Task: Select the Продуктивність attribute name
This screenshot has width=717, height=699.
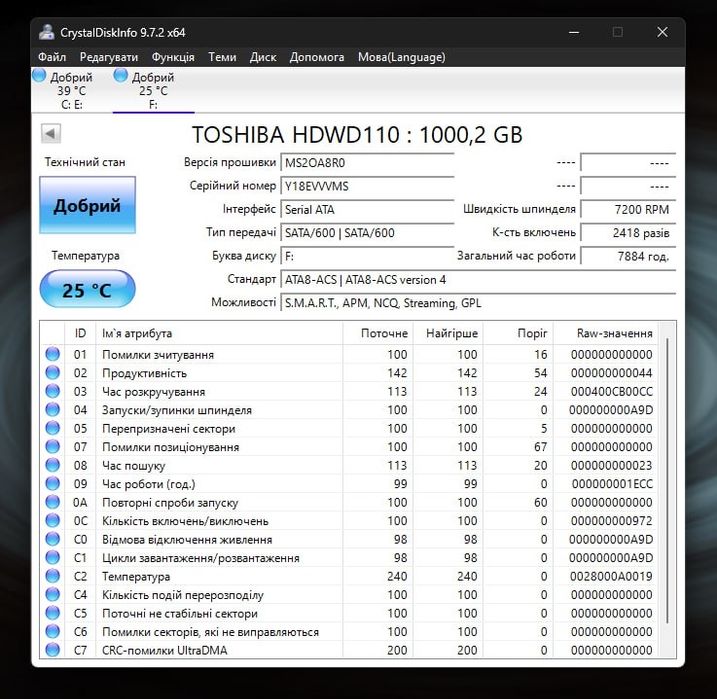Action: pyautogui.click(x=144, y=373)
